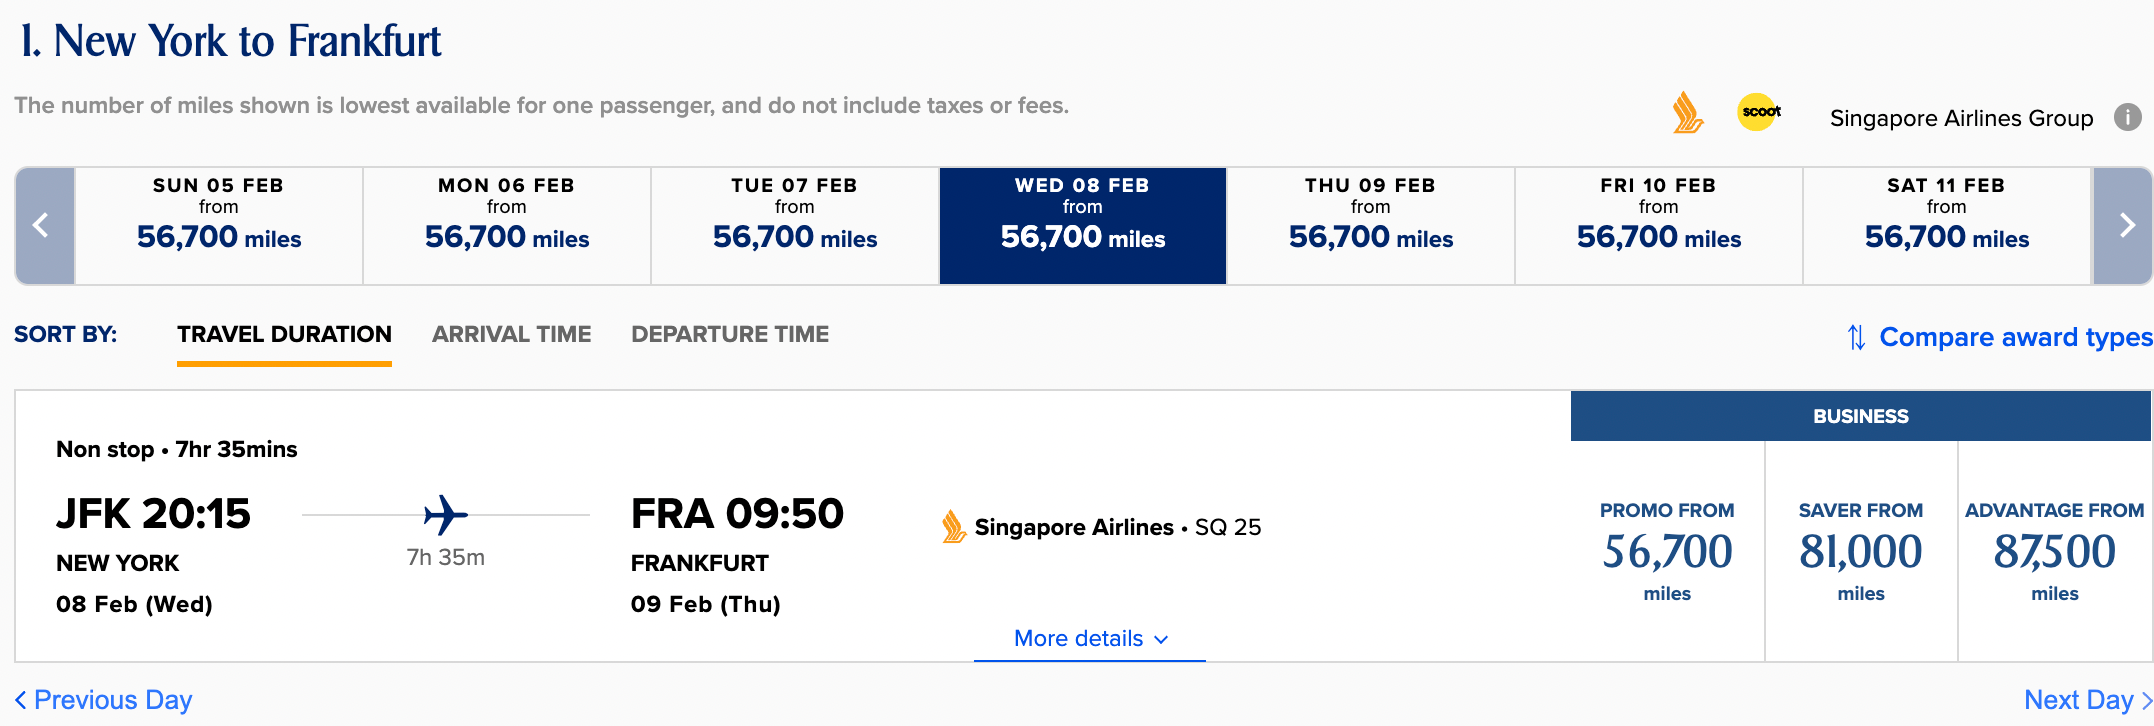The image size is (2154, 726).
Task: Open Compare award types
Action: pyautogui.click(x=2014, y=337)
